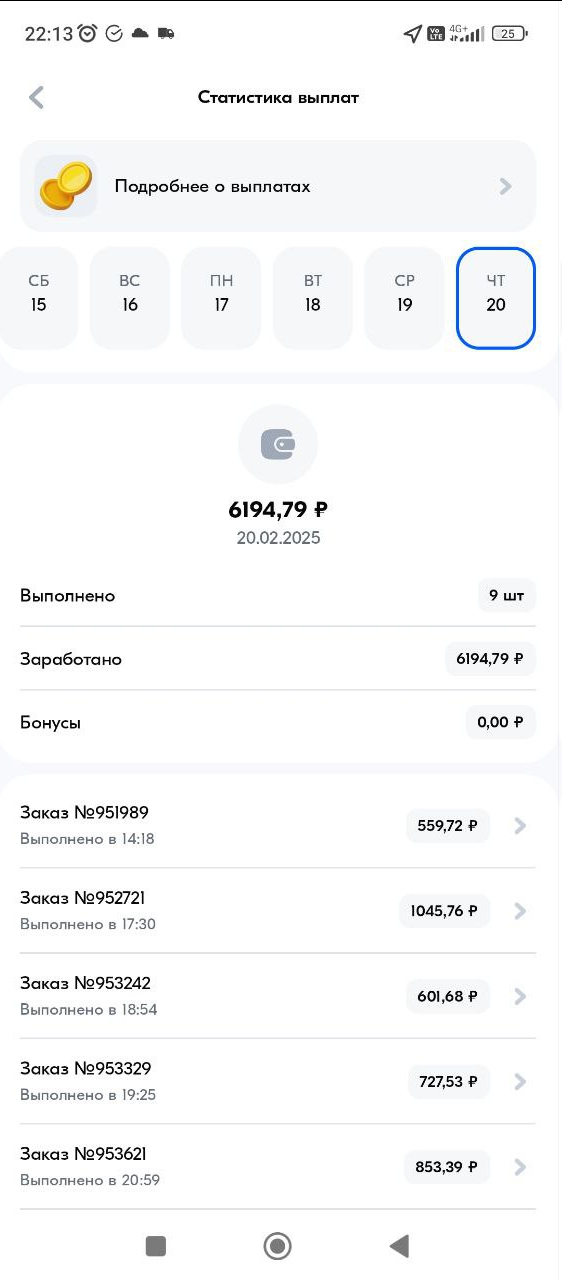Tap the location arrow status icon
The height and width of the screenshot is (1280, 562).
tap(412, 34)
